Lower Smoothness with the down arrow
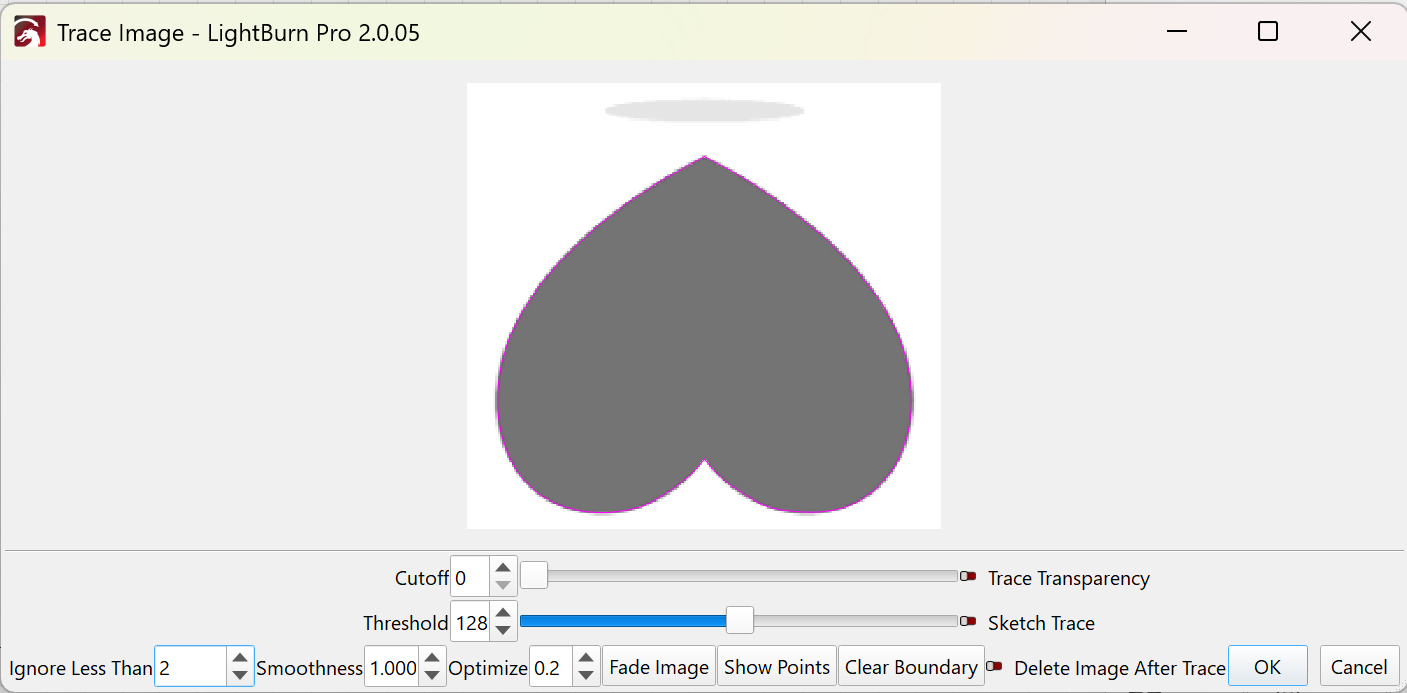 pos(432,675)
